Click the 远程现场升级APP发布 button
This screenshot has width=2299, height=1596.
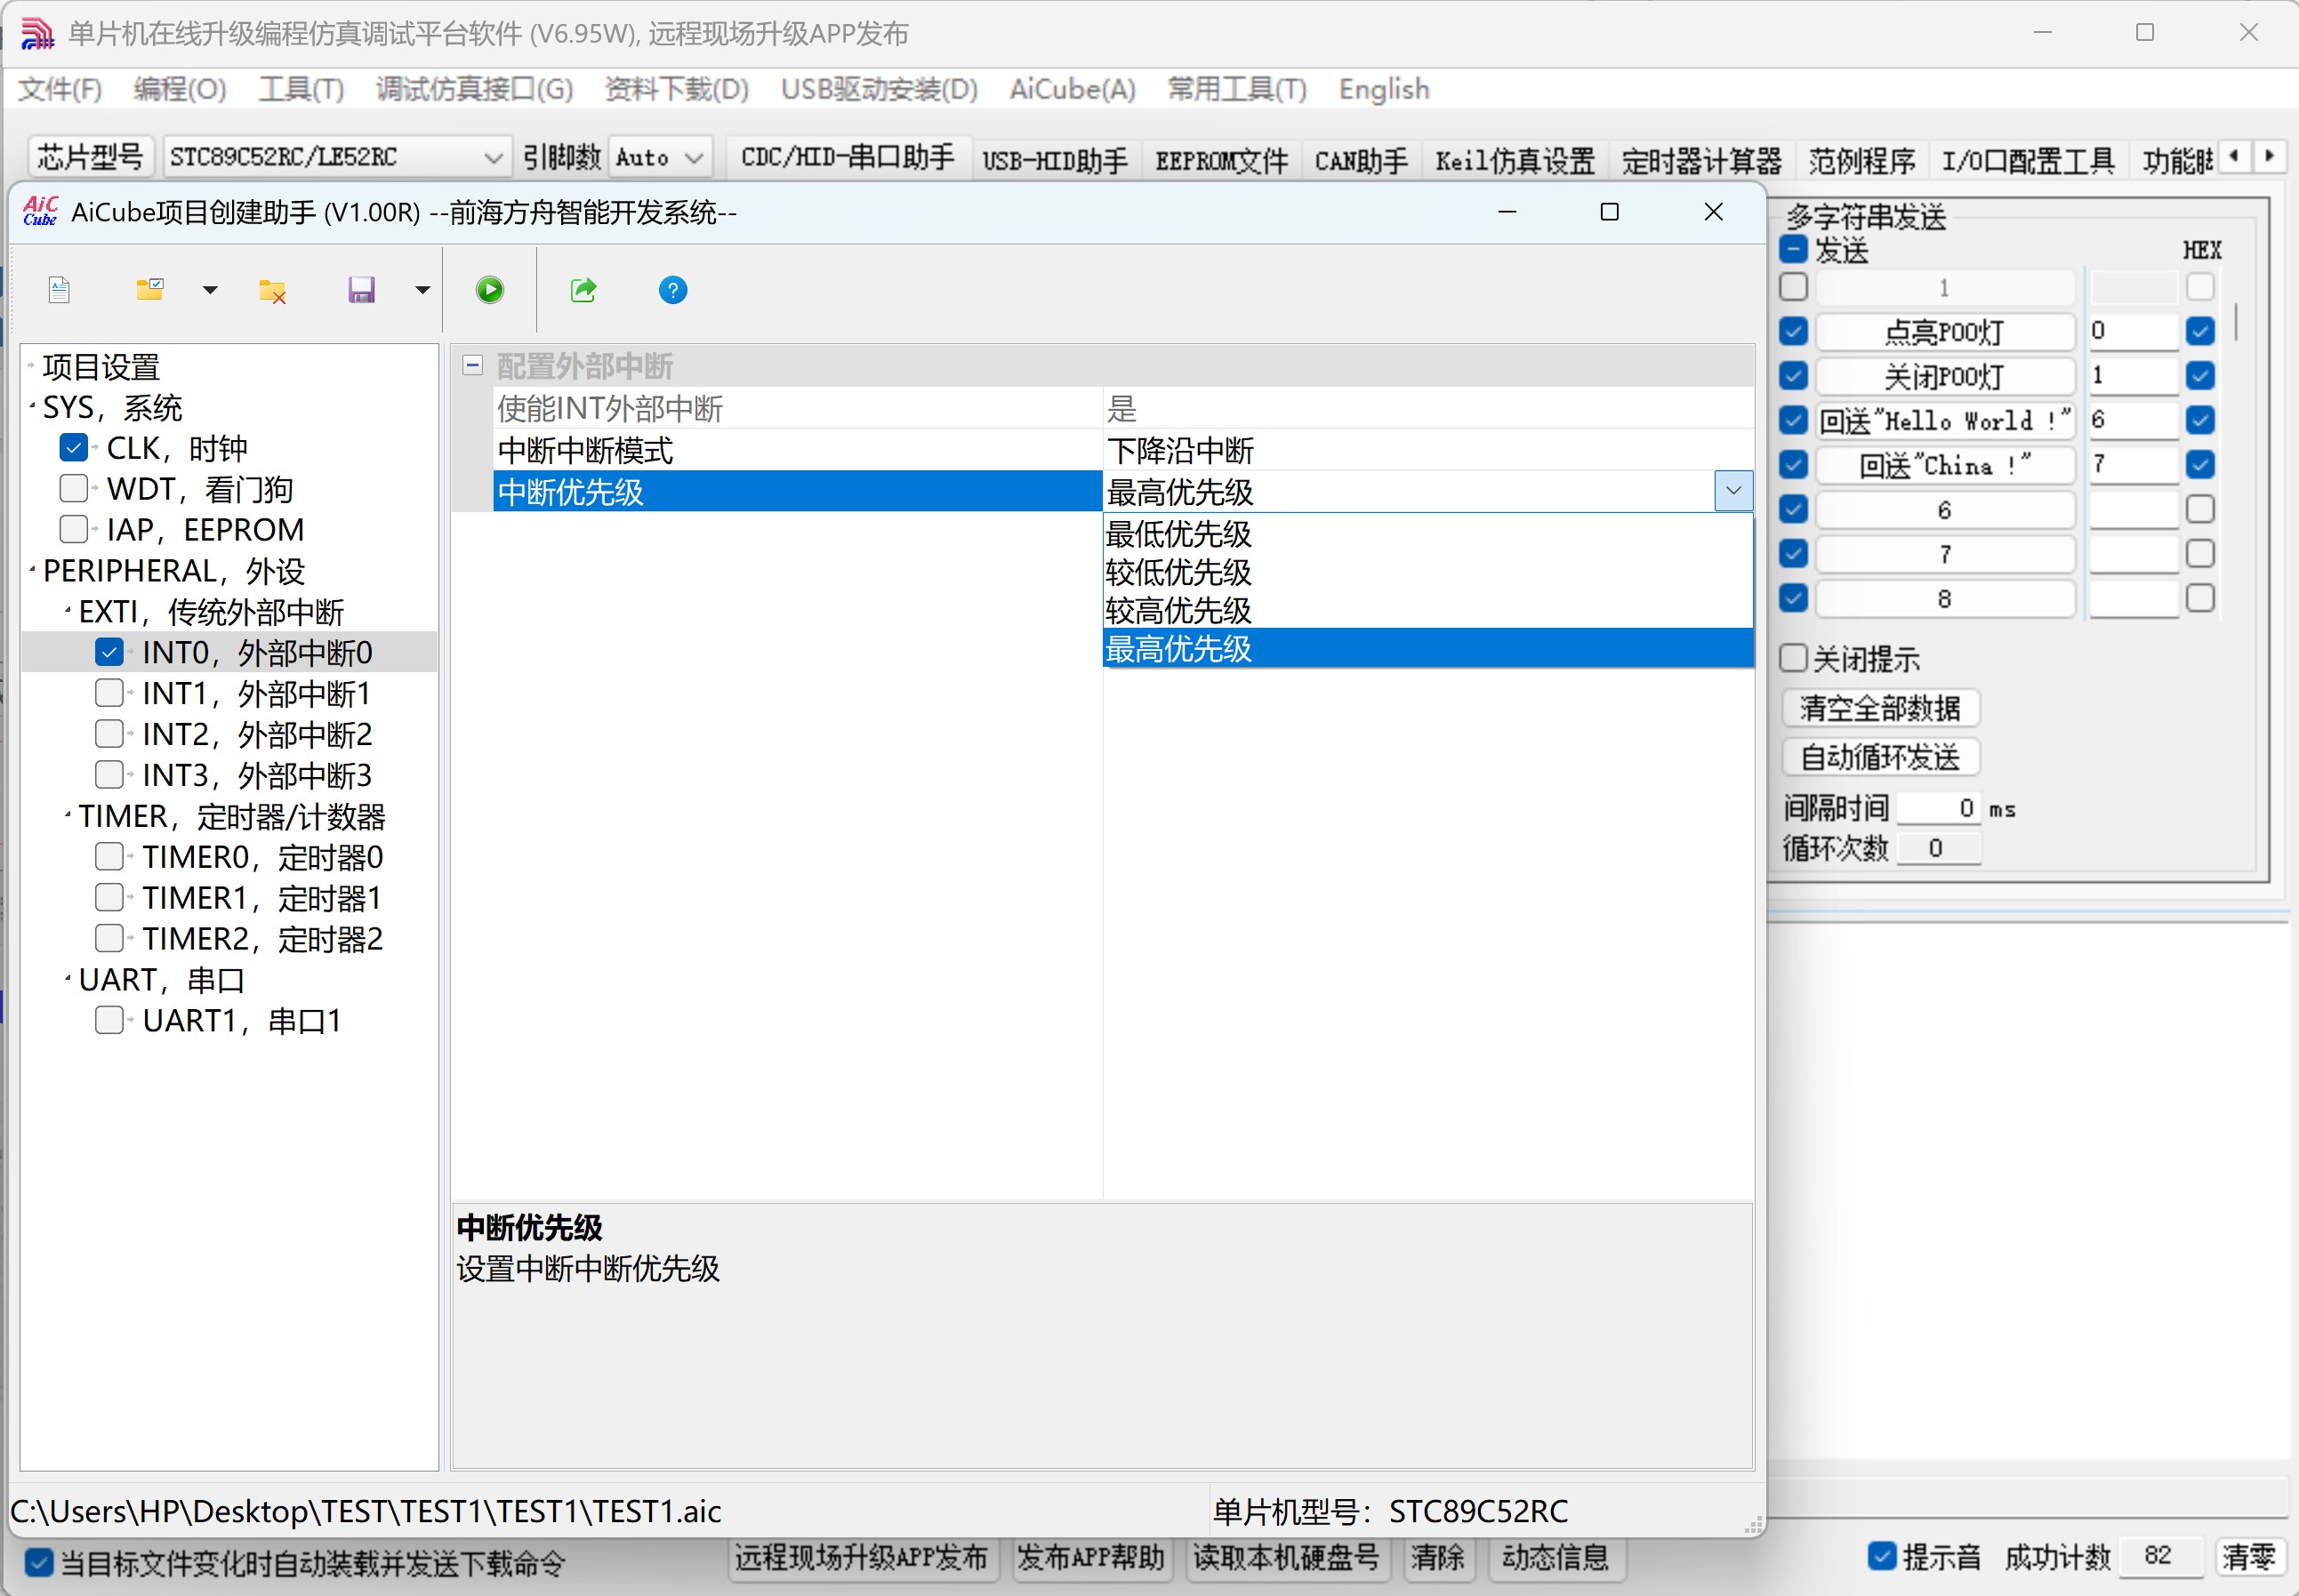tap(862, 1557)
